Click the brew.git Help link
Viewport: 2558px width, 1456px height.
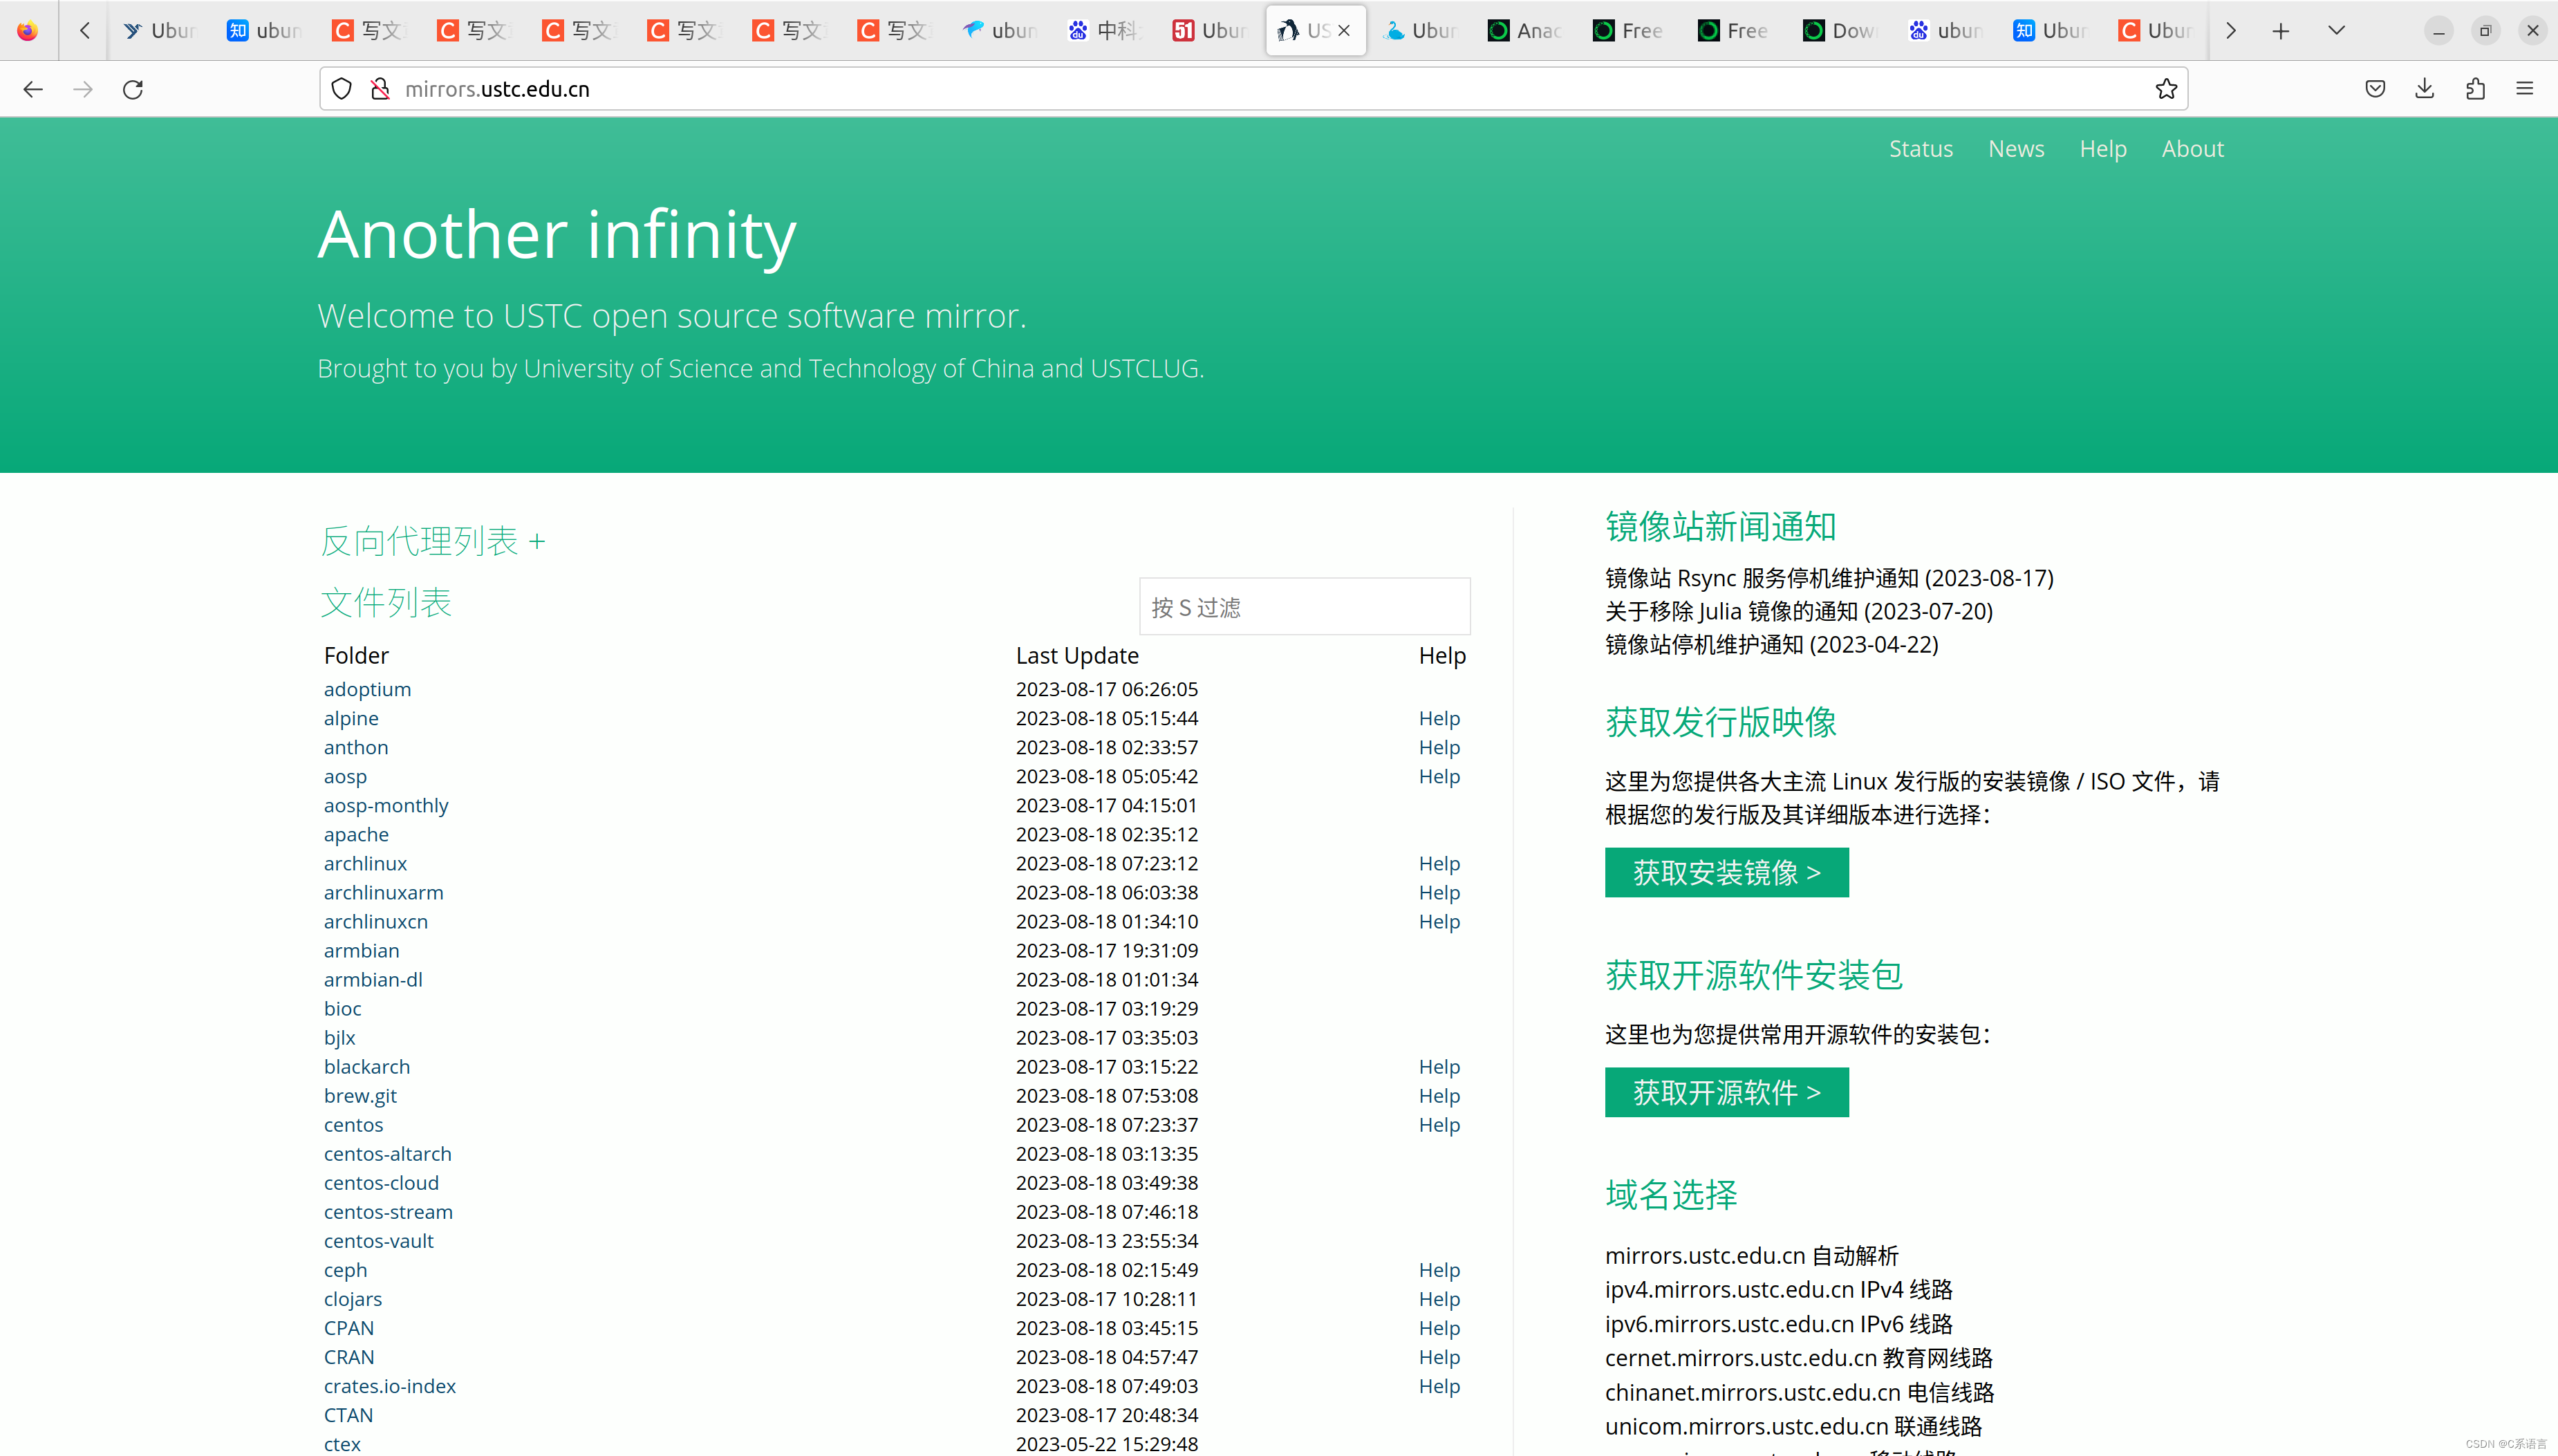(x=1441, y=1094)
